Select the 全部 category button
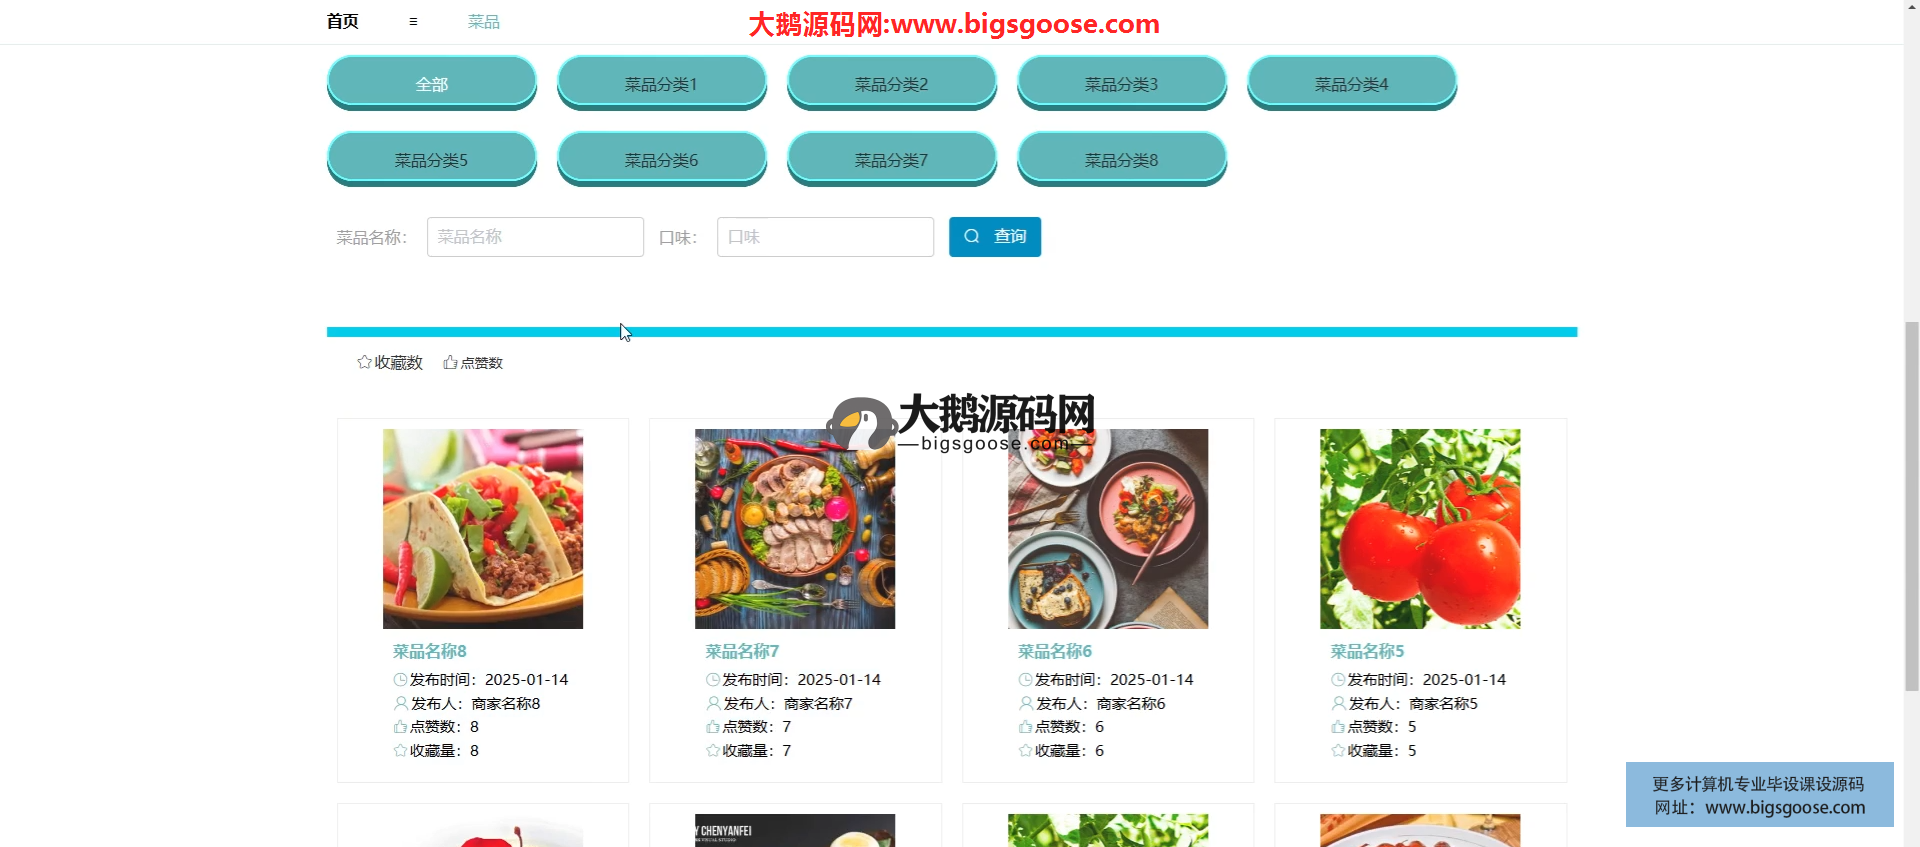 (432, 84)
